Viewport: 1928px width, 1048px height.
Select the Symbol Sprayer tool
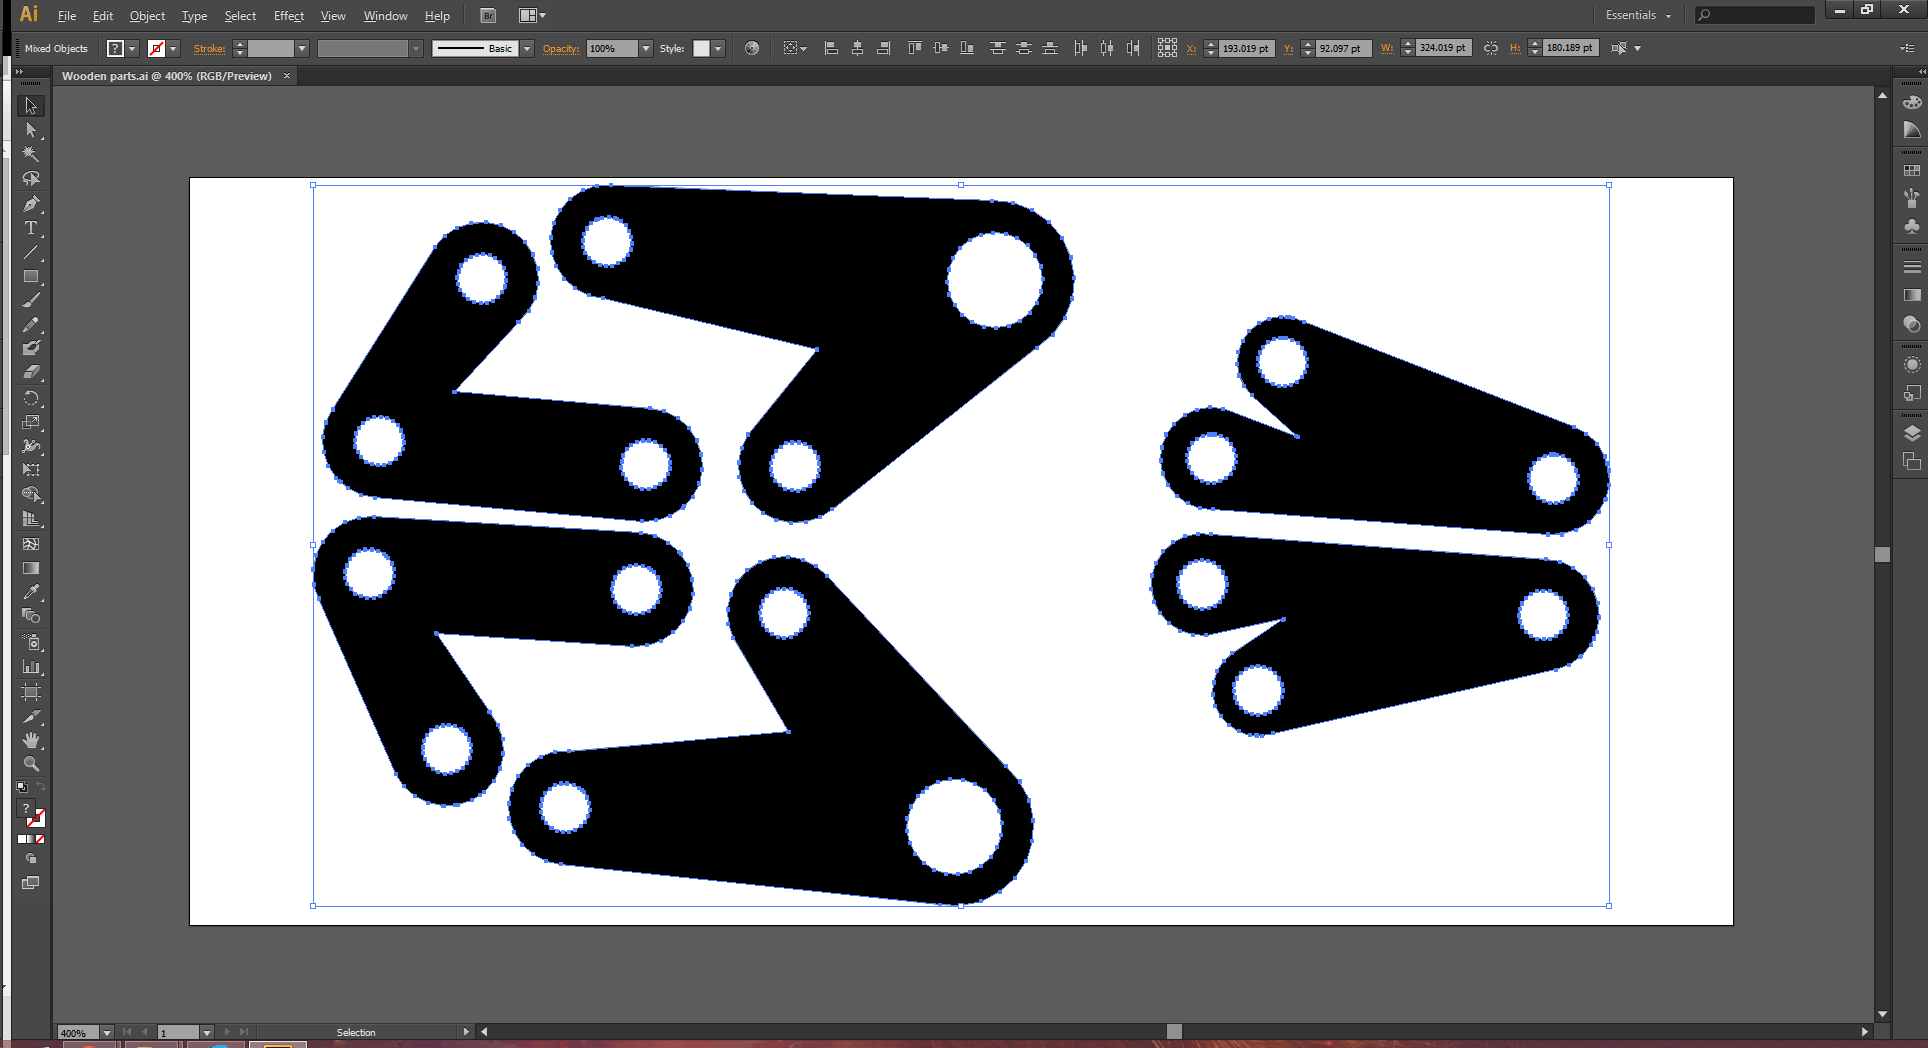tap(31, 642)
